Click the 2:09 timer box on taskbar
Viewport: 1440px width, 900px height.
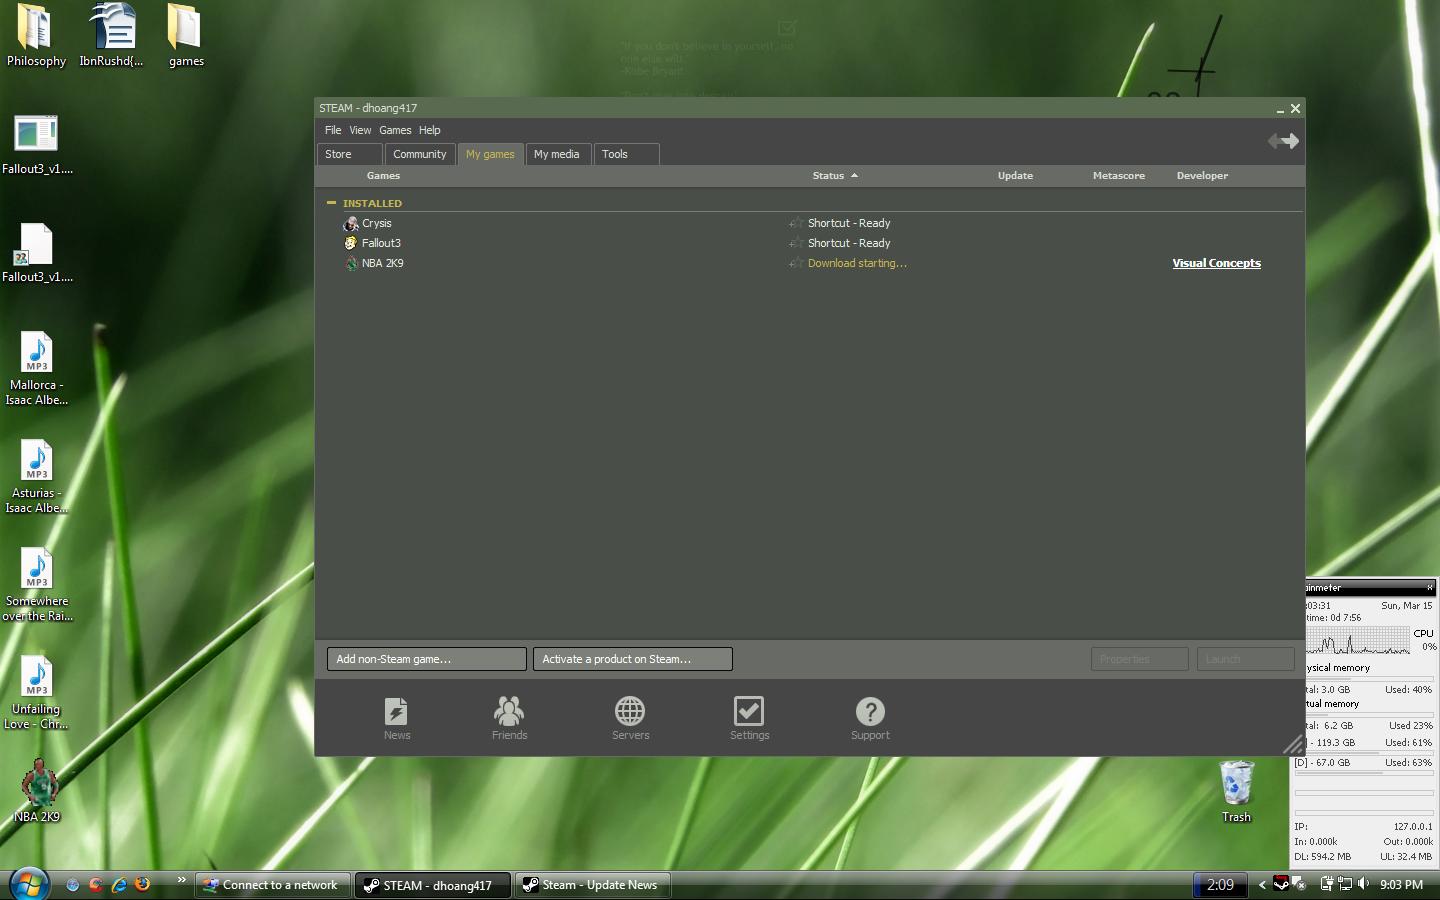1220,884
